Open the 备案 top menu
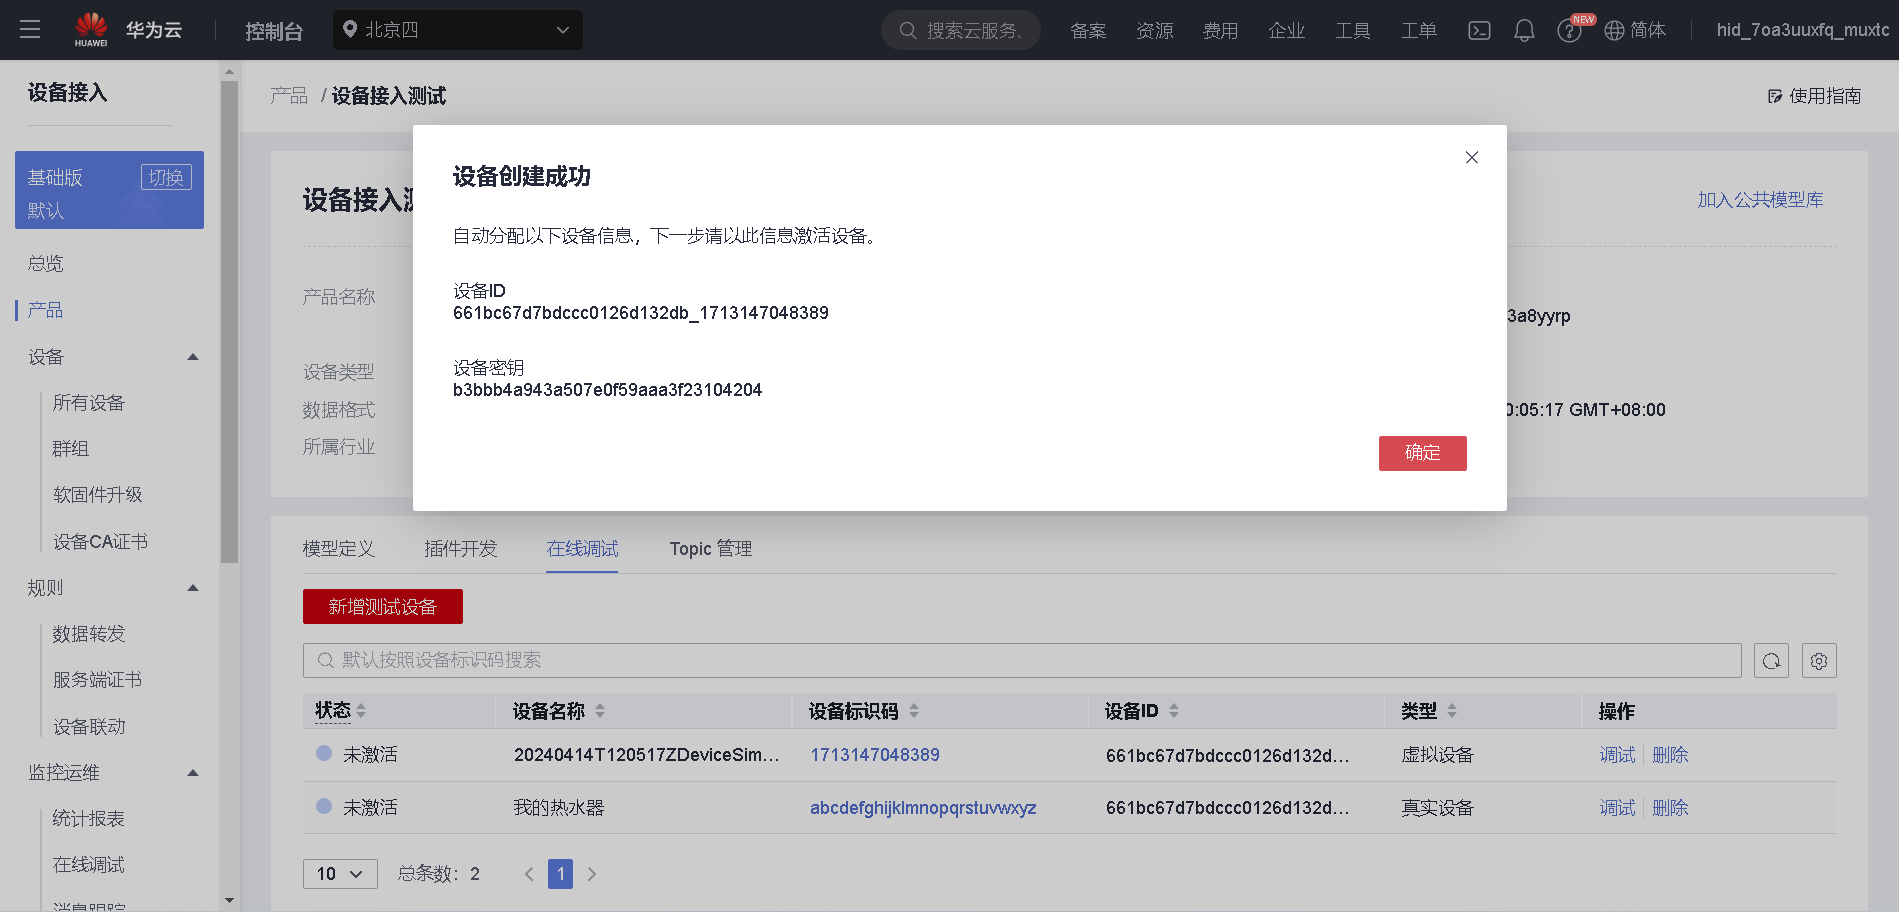The image size is (1899, 912). (1088, 31)
